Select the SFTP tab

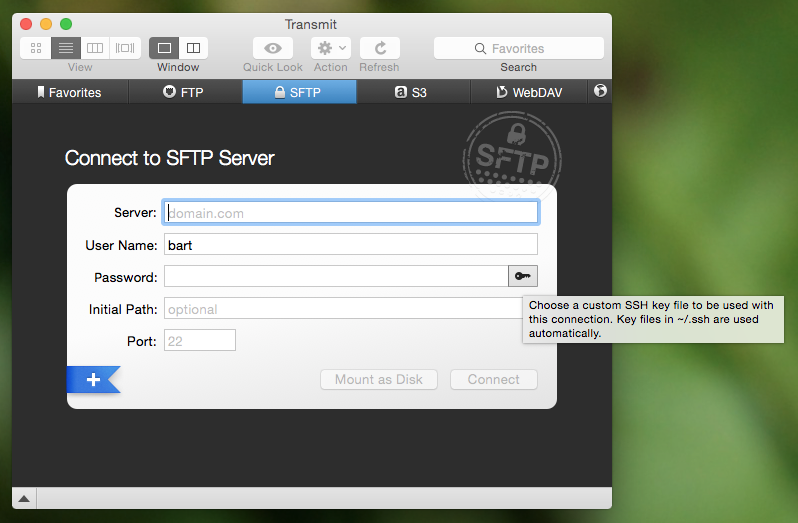point(299,92)
